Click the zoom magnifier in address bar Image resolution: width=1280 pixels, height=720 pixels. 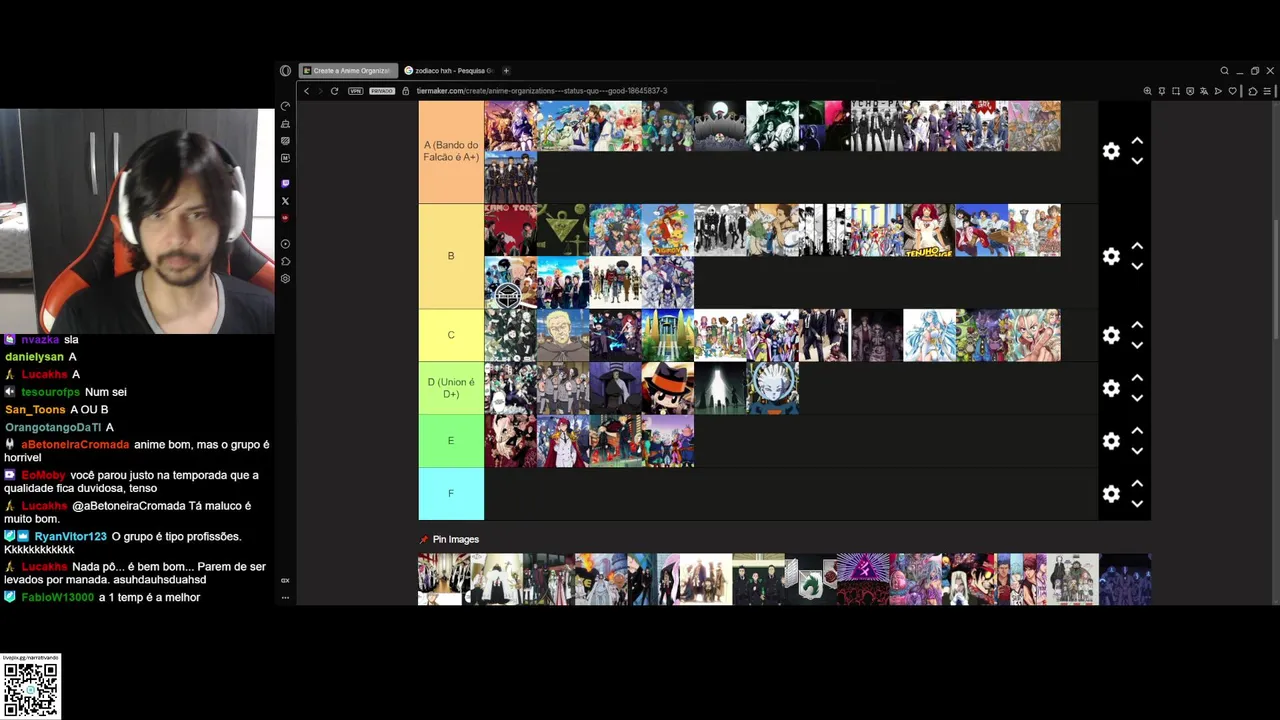pyautogui.click(x=1147, y=91)
